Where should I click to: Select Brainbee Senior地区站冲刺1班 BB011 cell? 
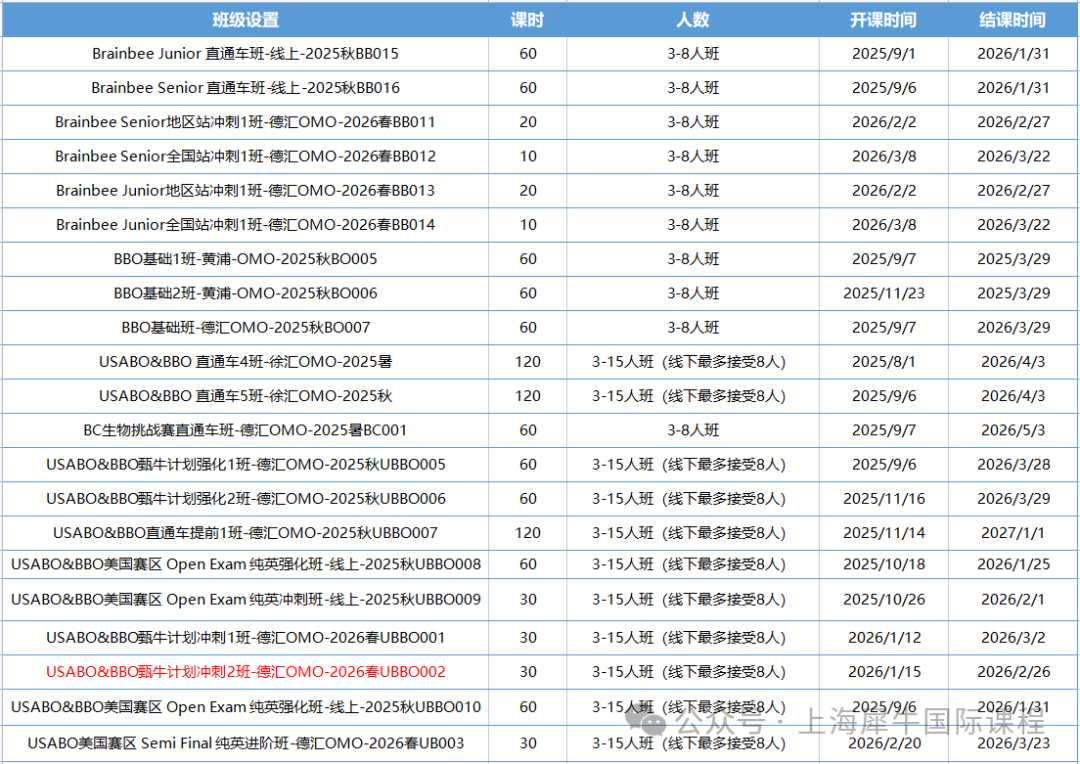pyautogui.click(x=245, y=122)
